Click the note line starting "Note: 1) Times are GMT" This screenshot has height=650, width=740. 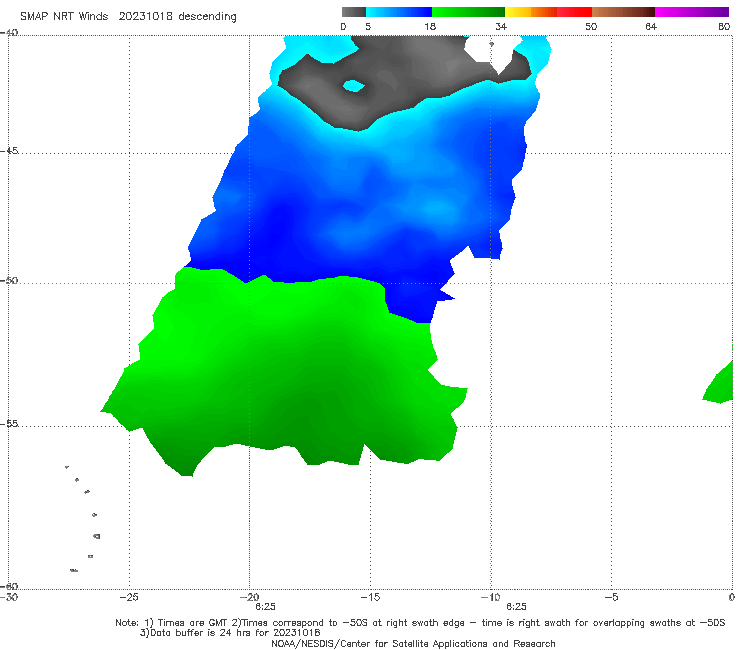420,623
